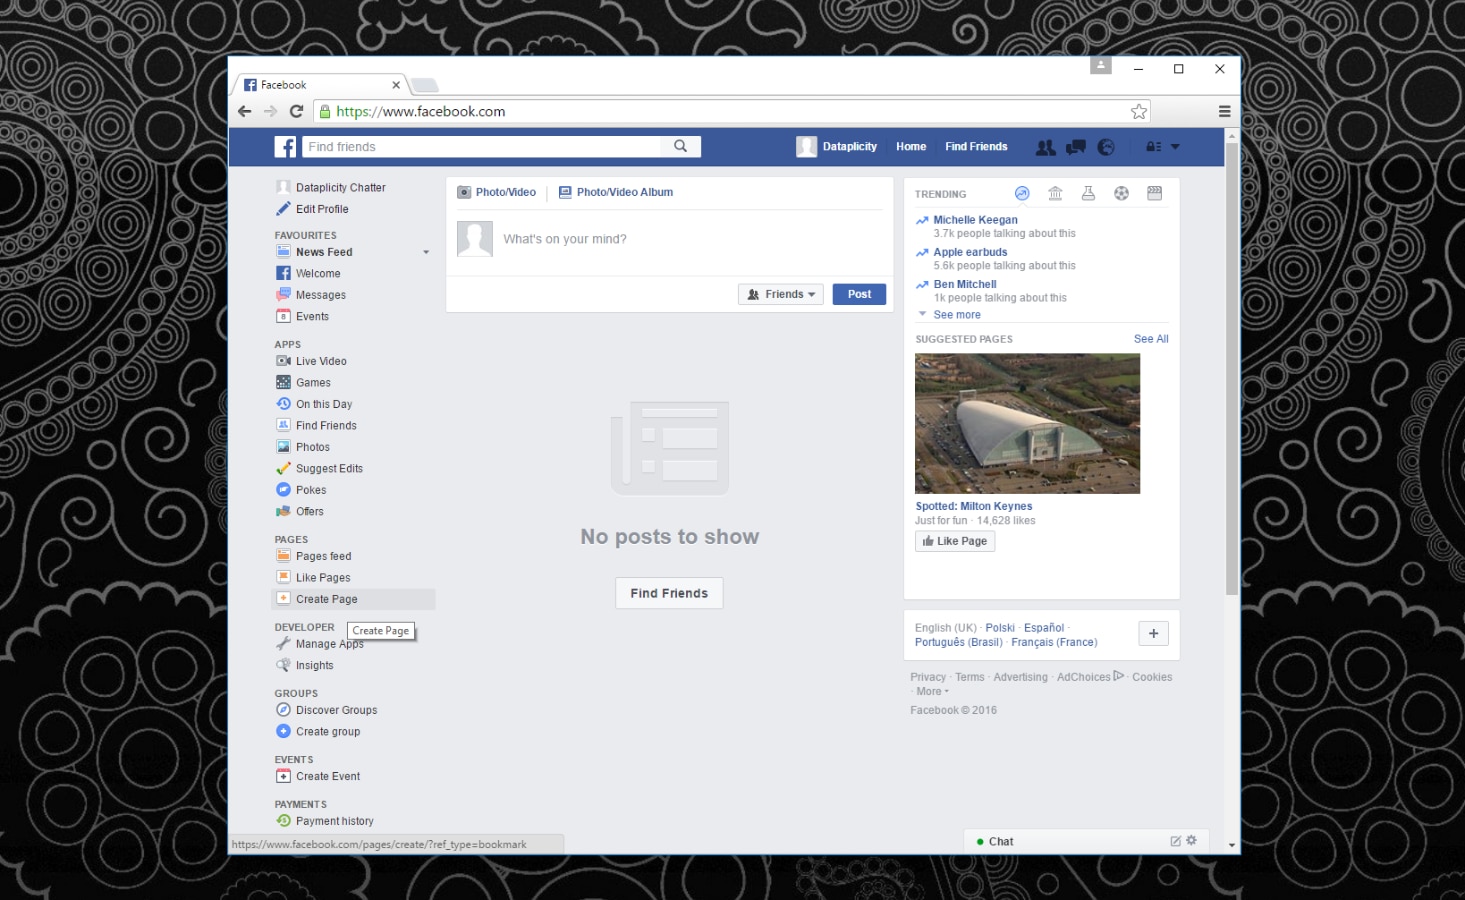Click Find Friends button under No posts
Image resolution: width=1465 pixels, height=900 pixels.
(x=669, y=593)
